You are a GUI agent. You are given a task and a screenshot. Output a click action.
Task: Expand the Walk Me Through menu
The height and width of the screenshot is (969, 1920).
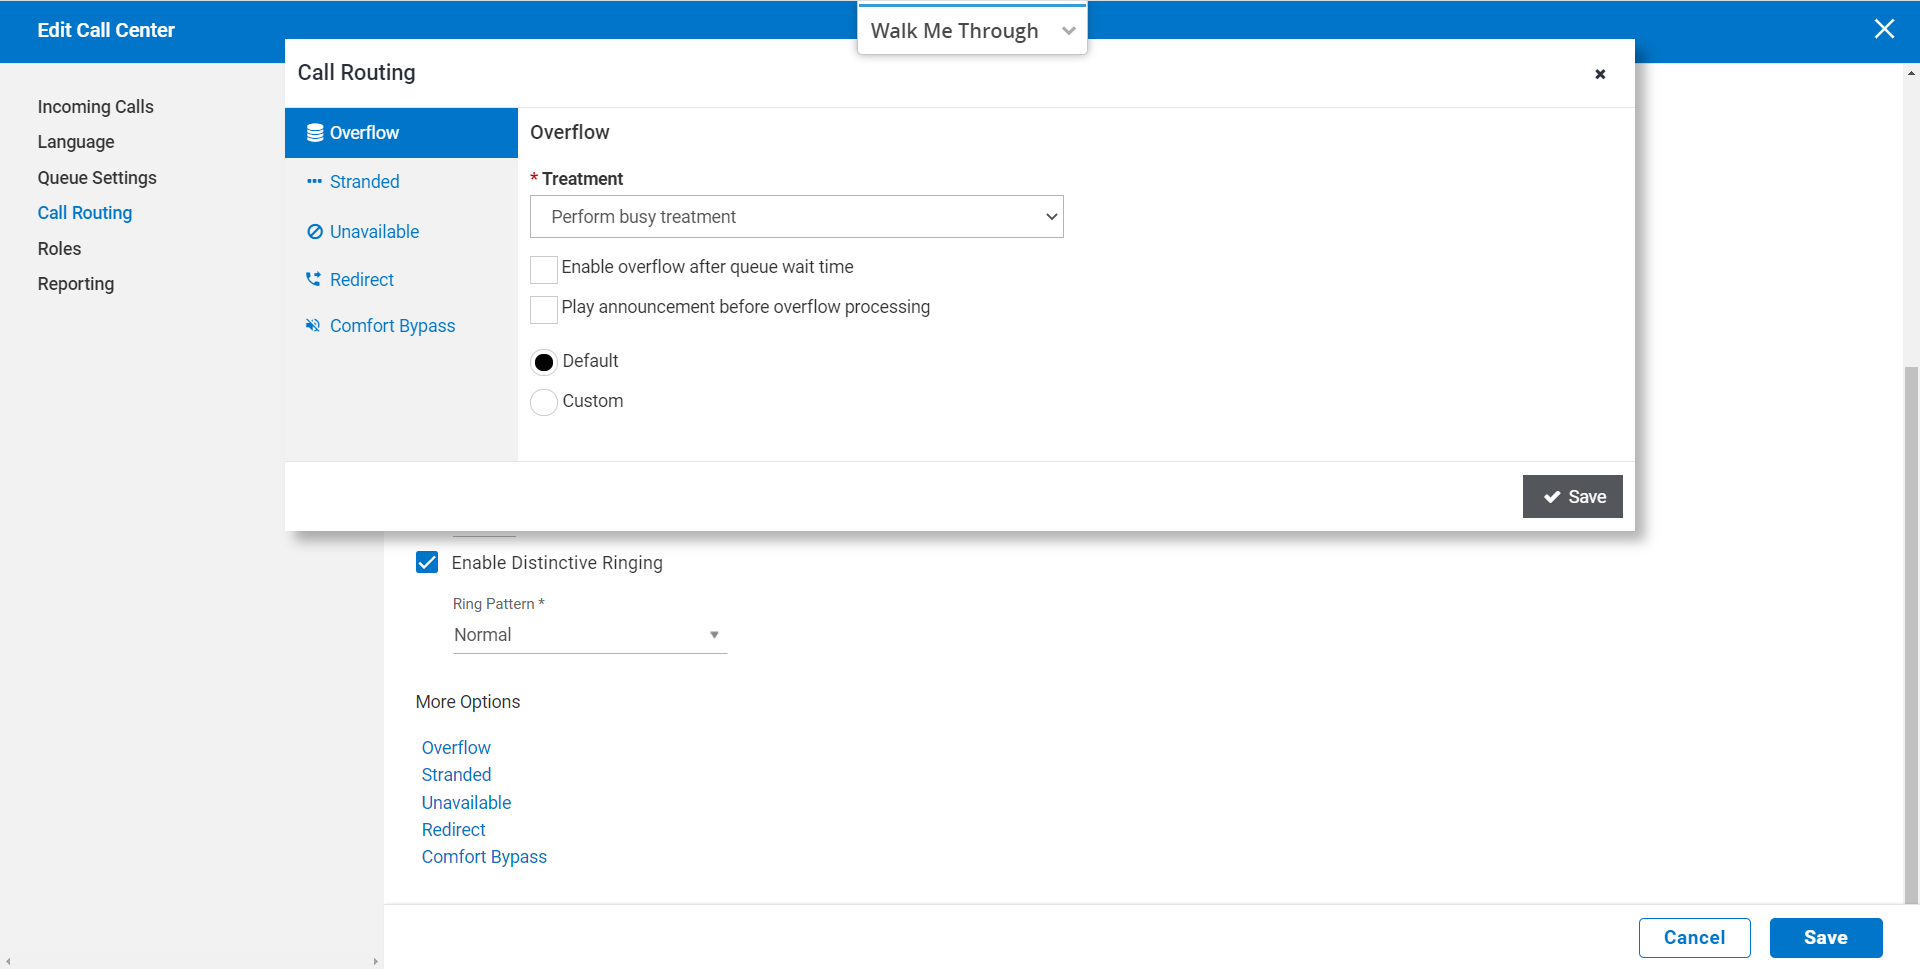tap(972, 30)
